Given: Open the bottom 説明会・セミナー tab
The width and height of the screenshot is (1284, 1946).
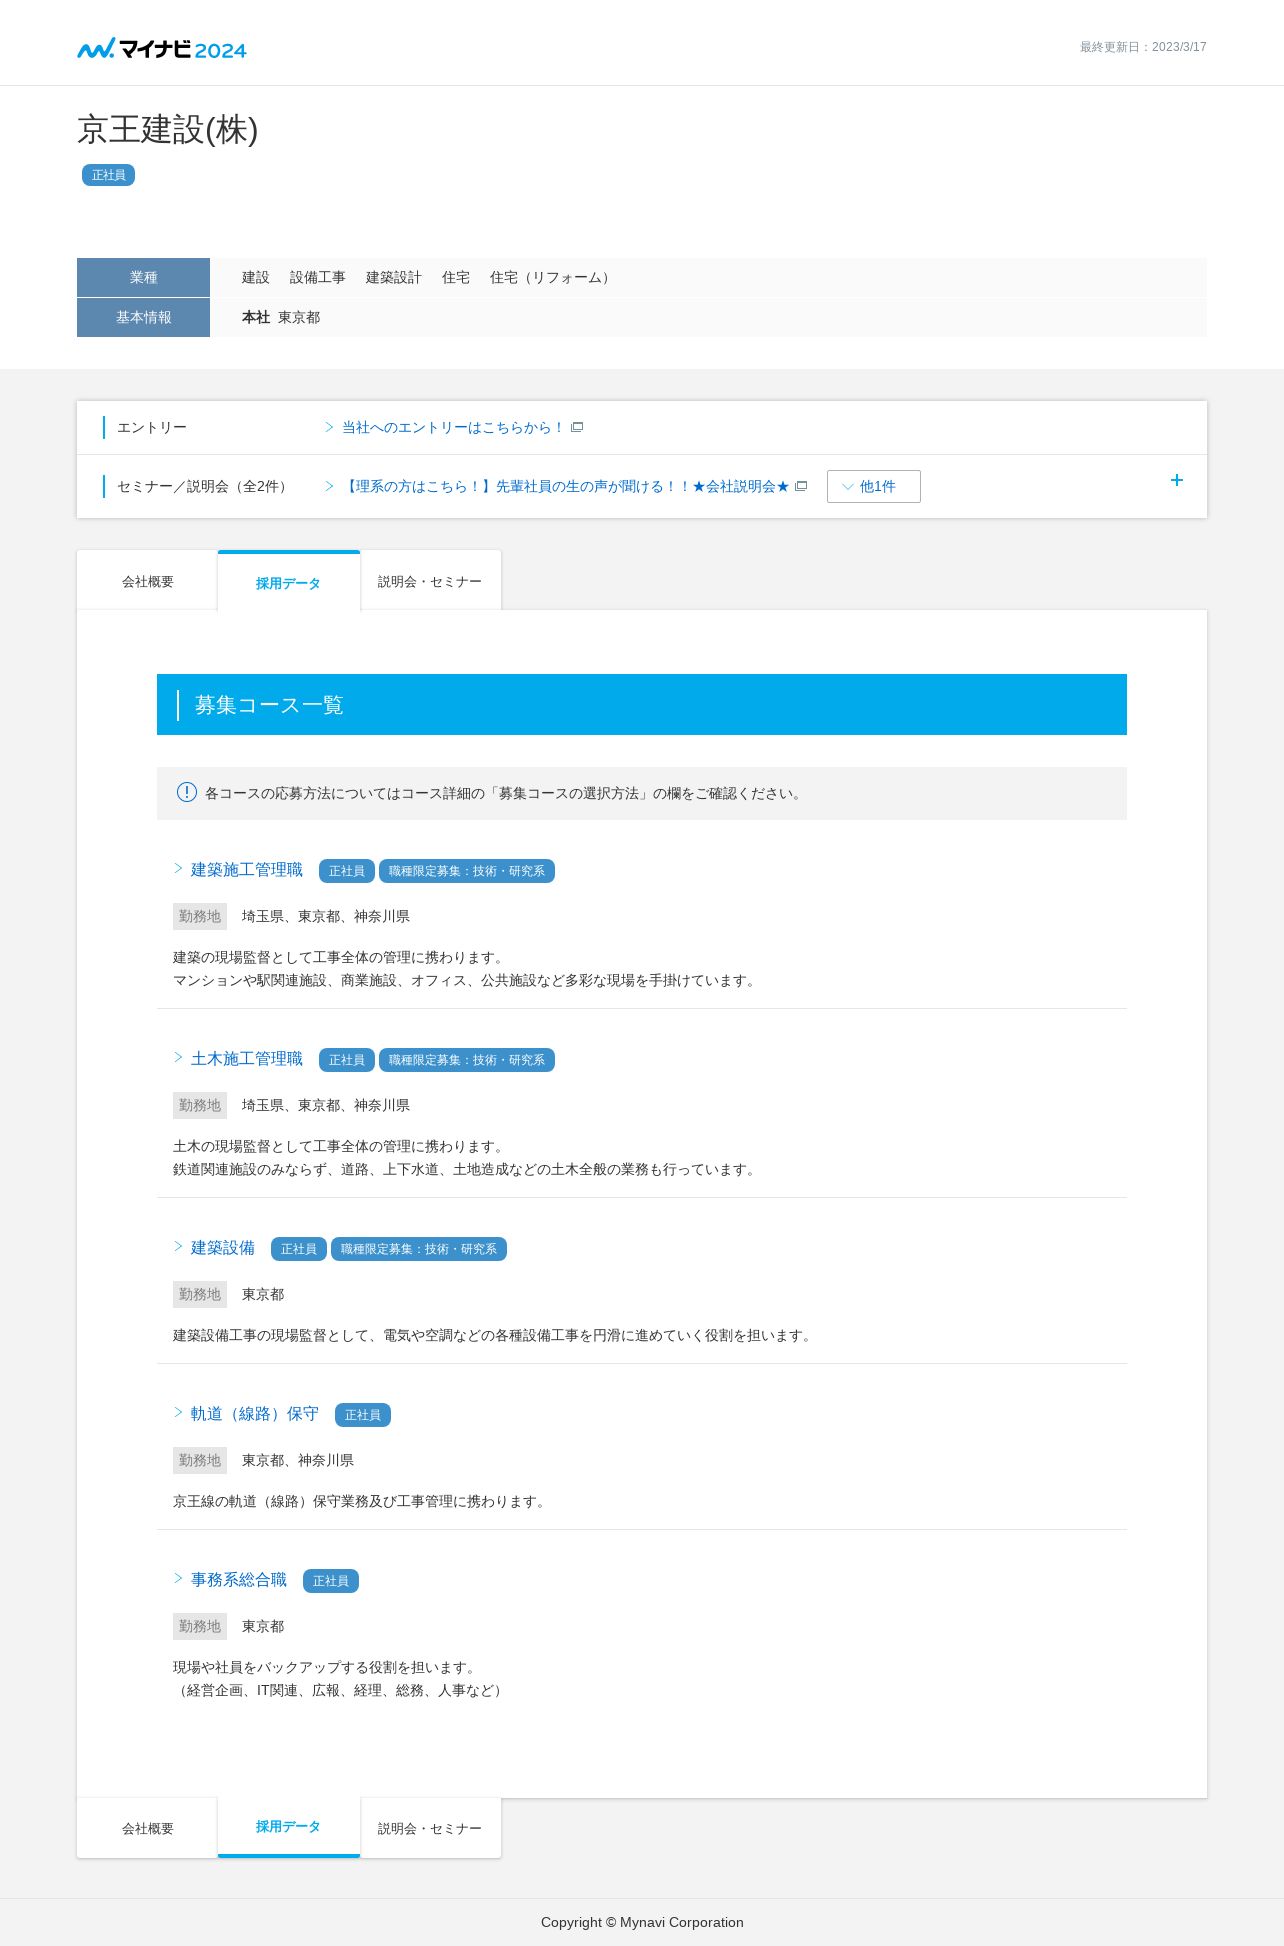Looking at the screenshot, I should pyautogui.click(x=430, y=1828).
